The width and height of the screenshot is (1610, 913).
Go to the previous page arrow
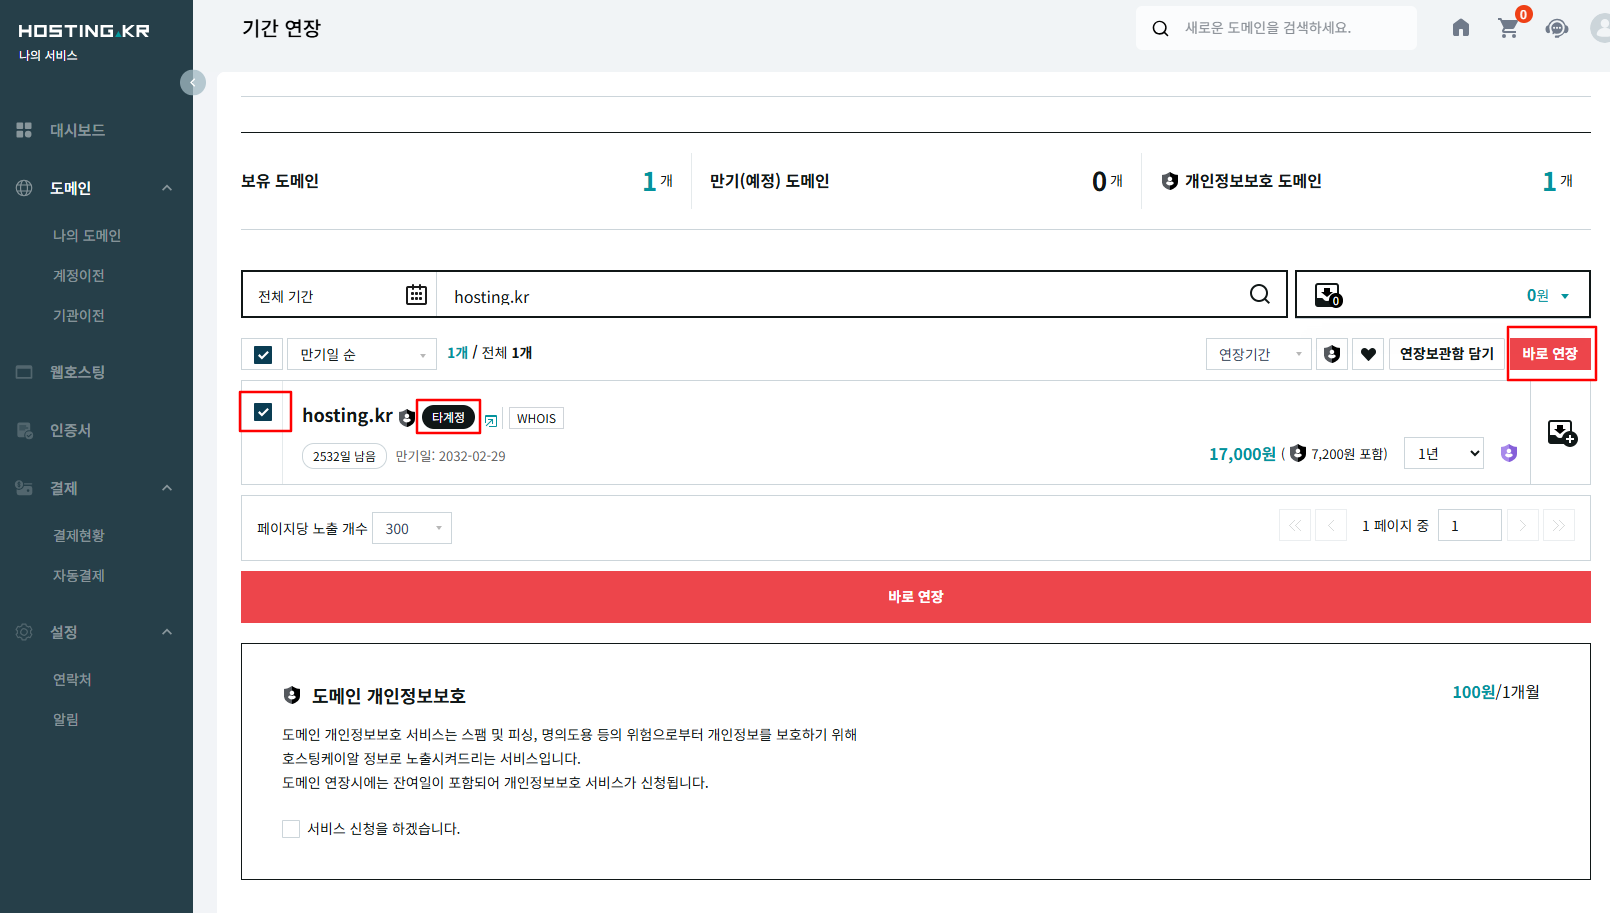point(1331,525)
